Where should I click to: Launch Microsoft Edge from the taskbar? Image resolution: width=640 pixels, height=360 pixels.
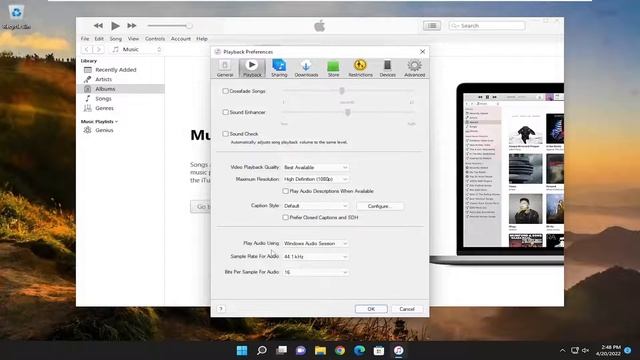point(360,350)
